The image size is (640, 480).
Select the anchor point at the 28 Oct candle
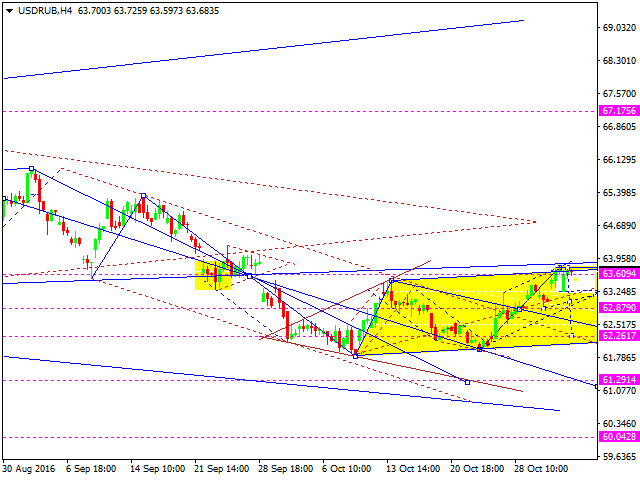tap(519, 309)
